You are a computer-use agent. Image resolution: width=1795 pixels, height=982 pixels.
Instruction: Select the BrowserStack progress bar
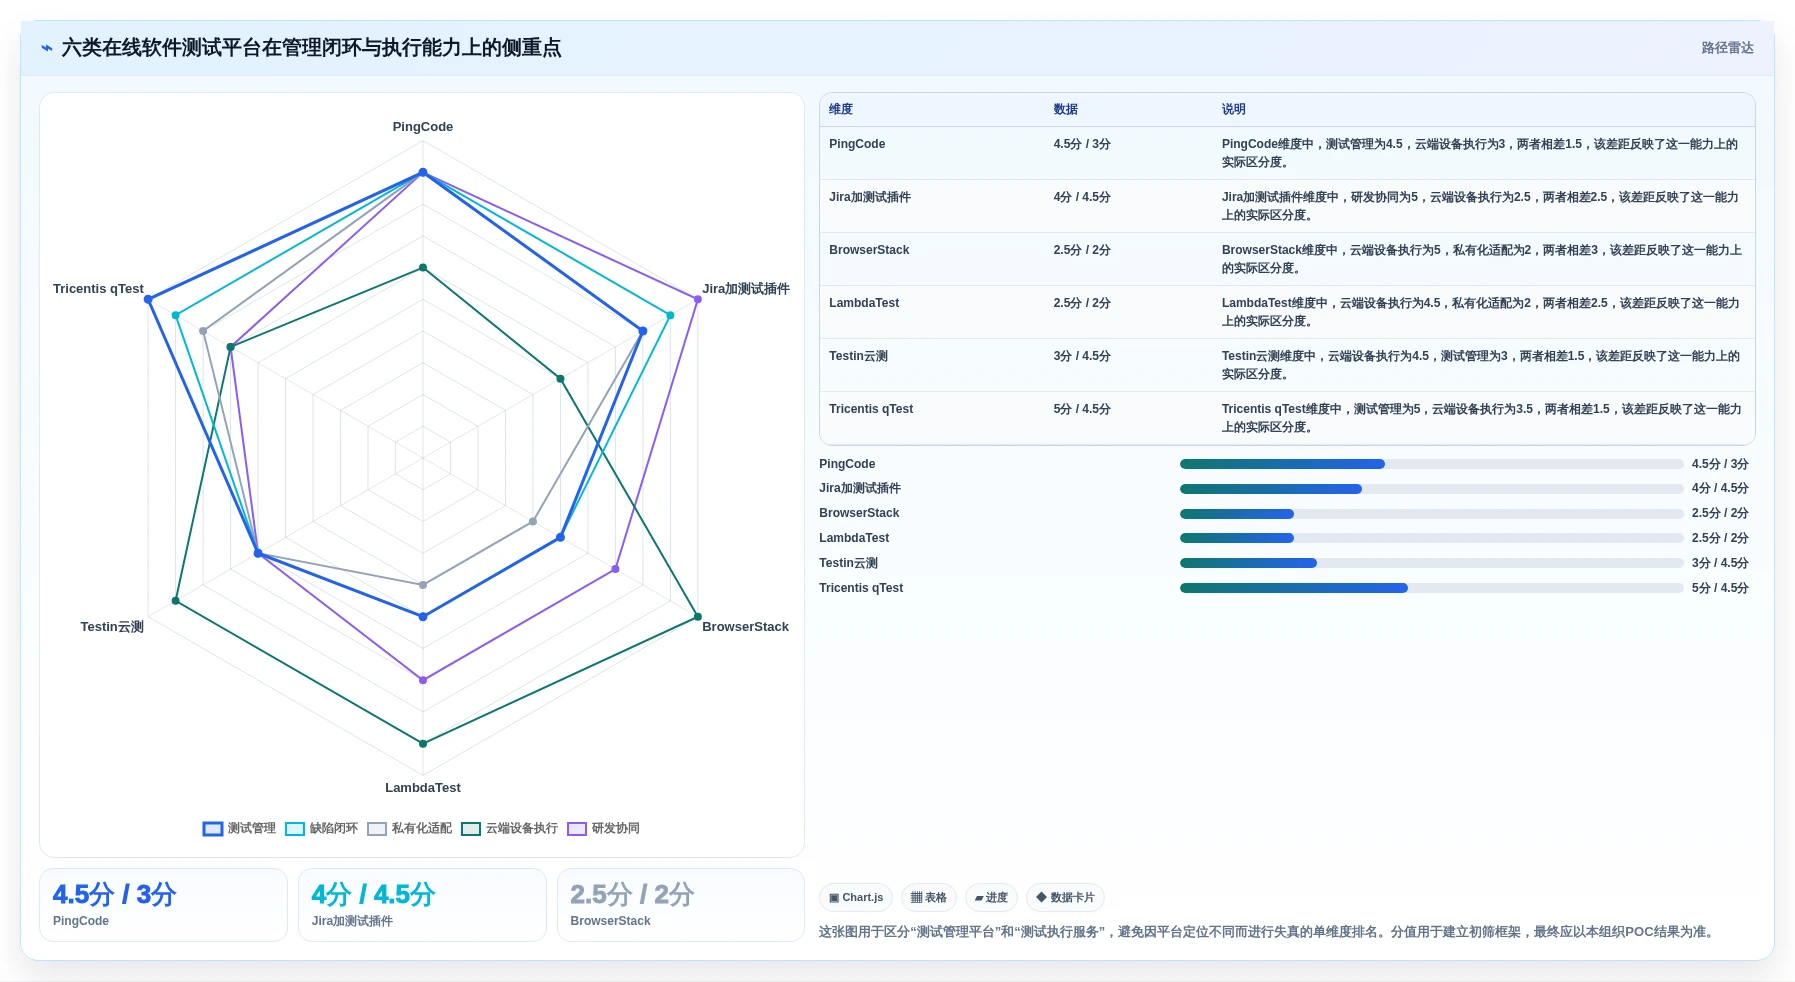tap(1431, 514)
